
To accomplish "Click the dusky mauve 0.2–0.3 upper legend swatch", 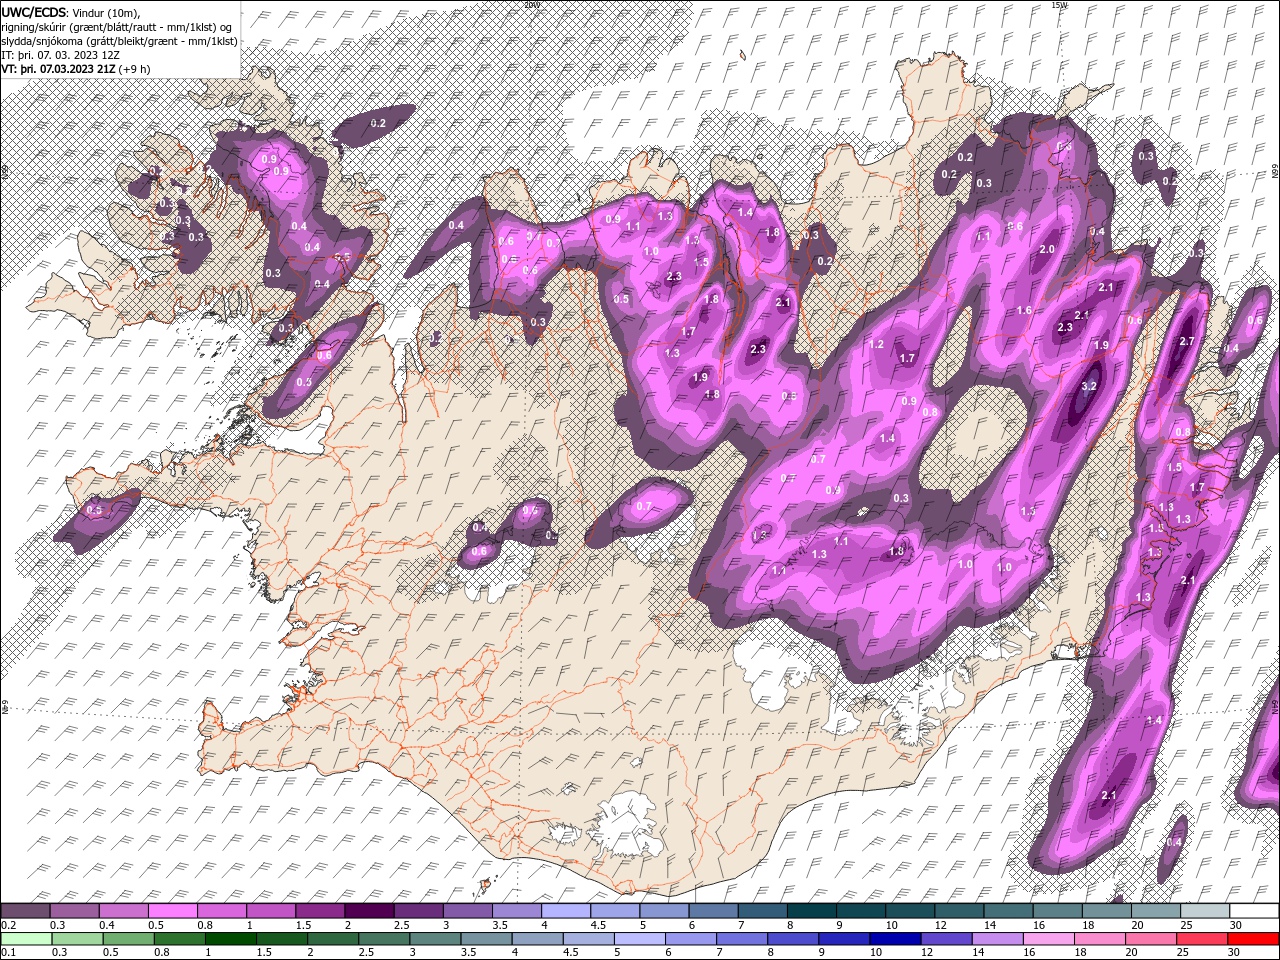I will pyautogui.click(x=26, y=911).
